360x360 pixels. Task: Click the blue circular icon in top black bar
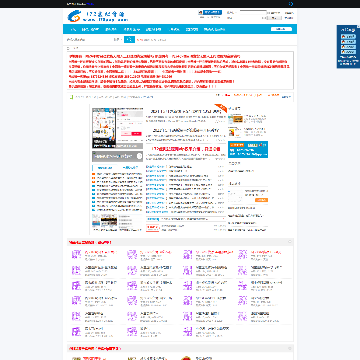291,4
